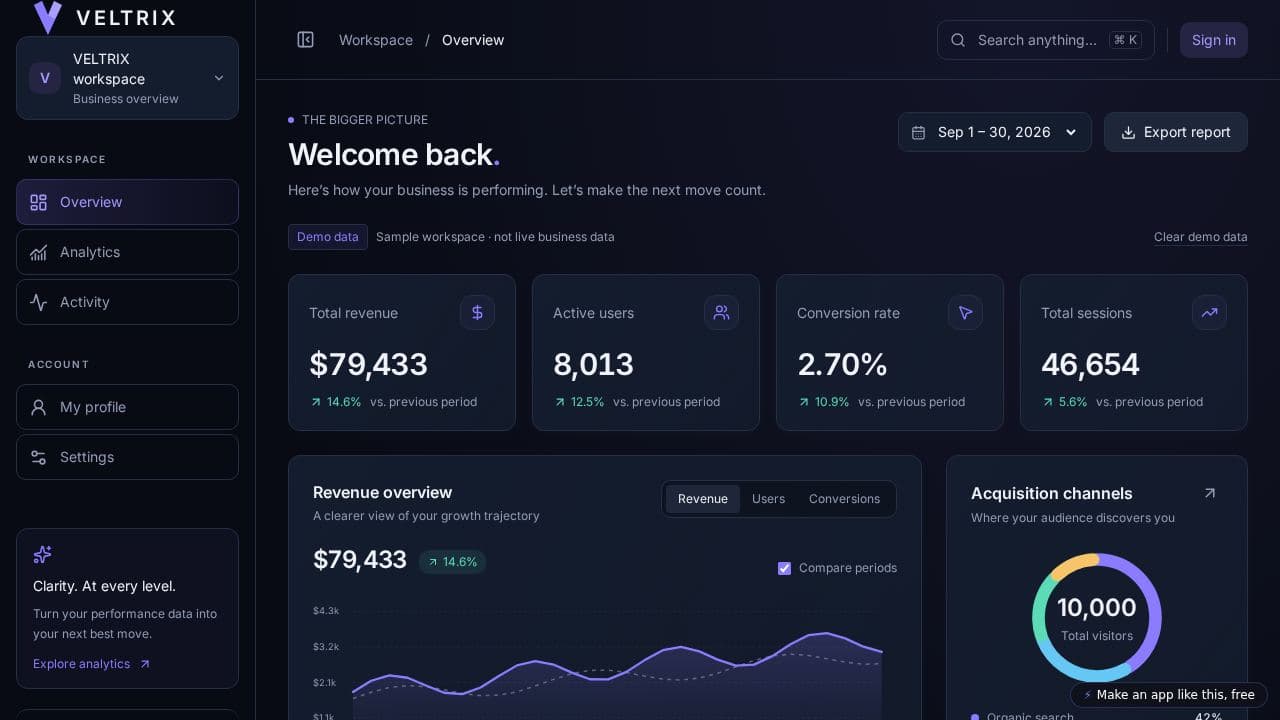Click the Welcome back heading
The height and width of the screenshot is (720, 1280).
tap(394, 154)
